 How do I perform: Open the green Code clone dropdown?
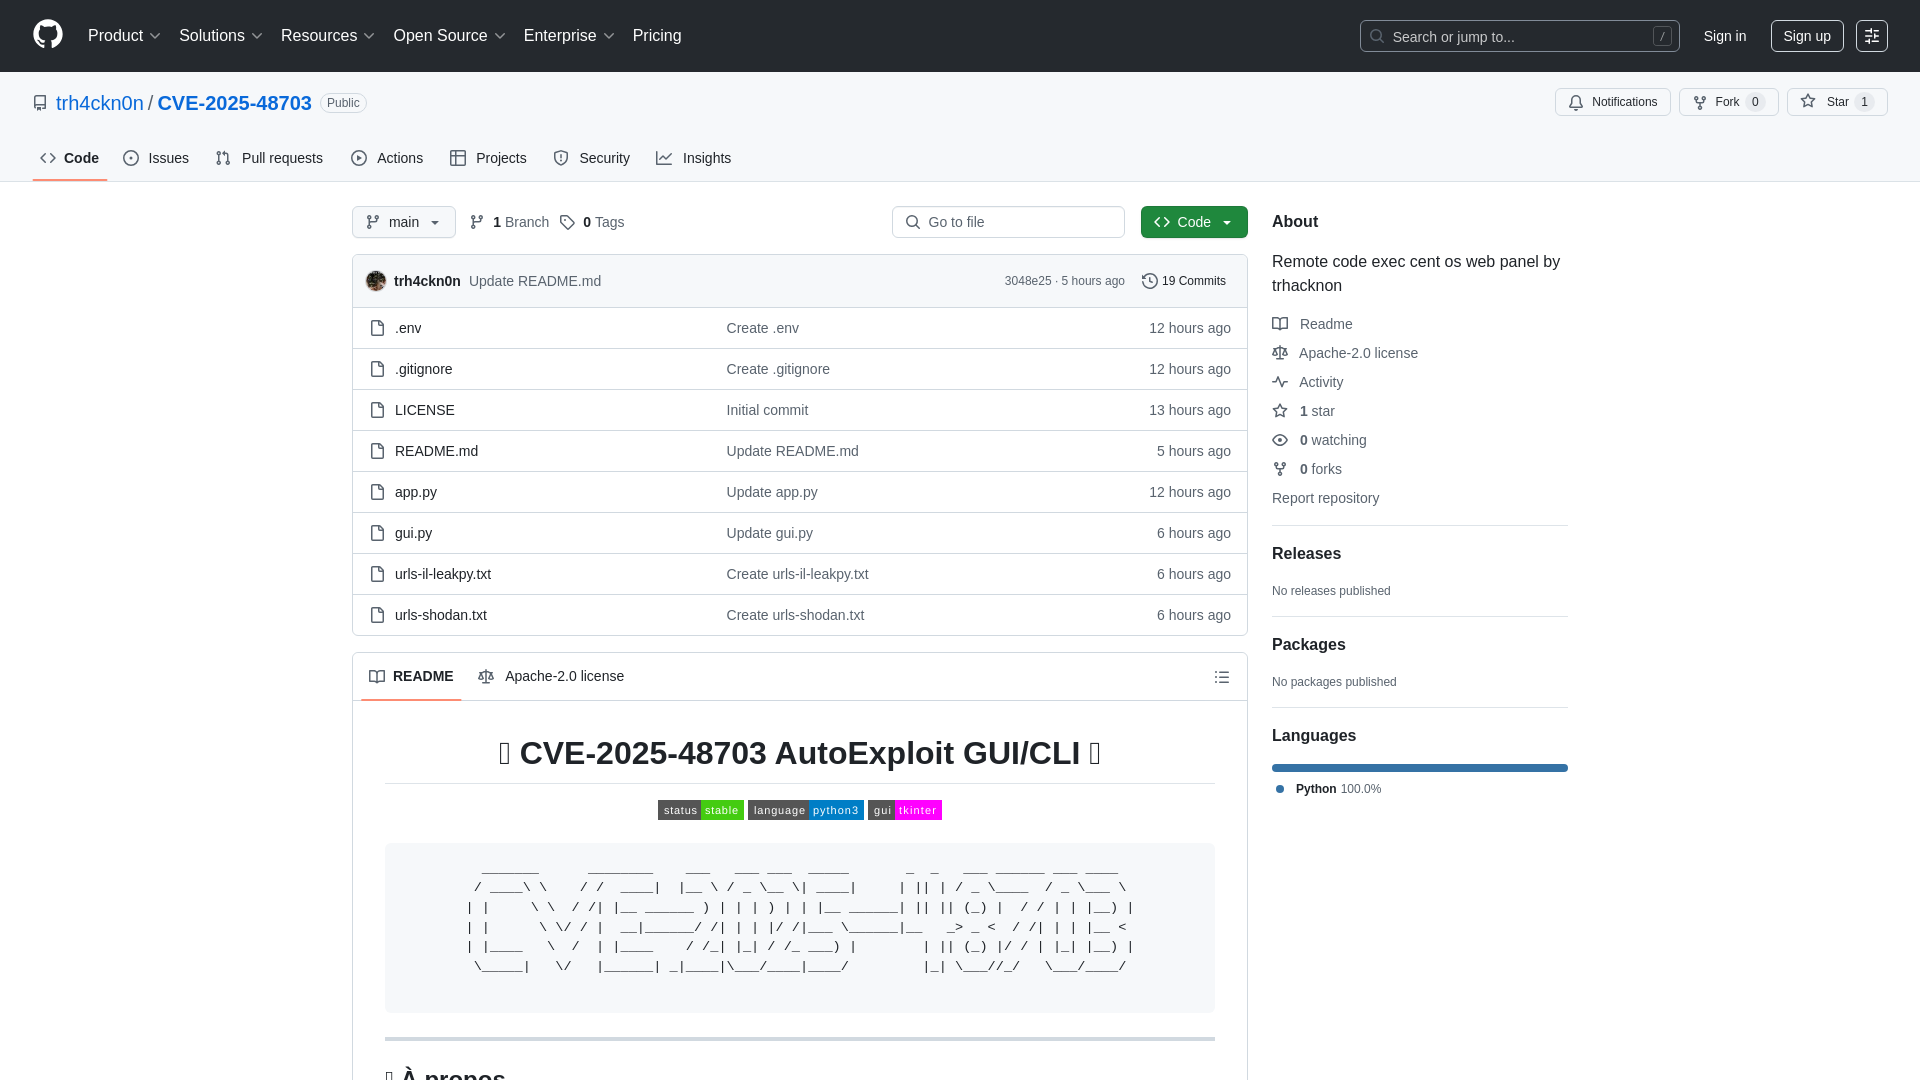tap(1194, 222)
